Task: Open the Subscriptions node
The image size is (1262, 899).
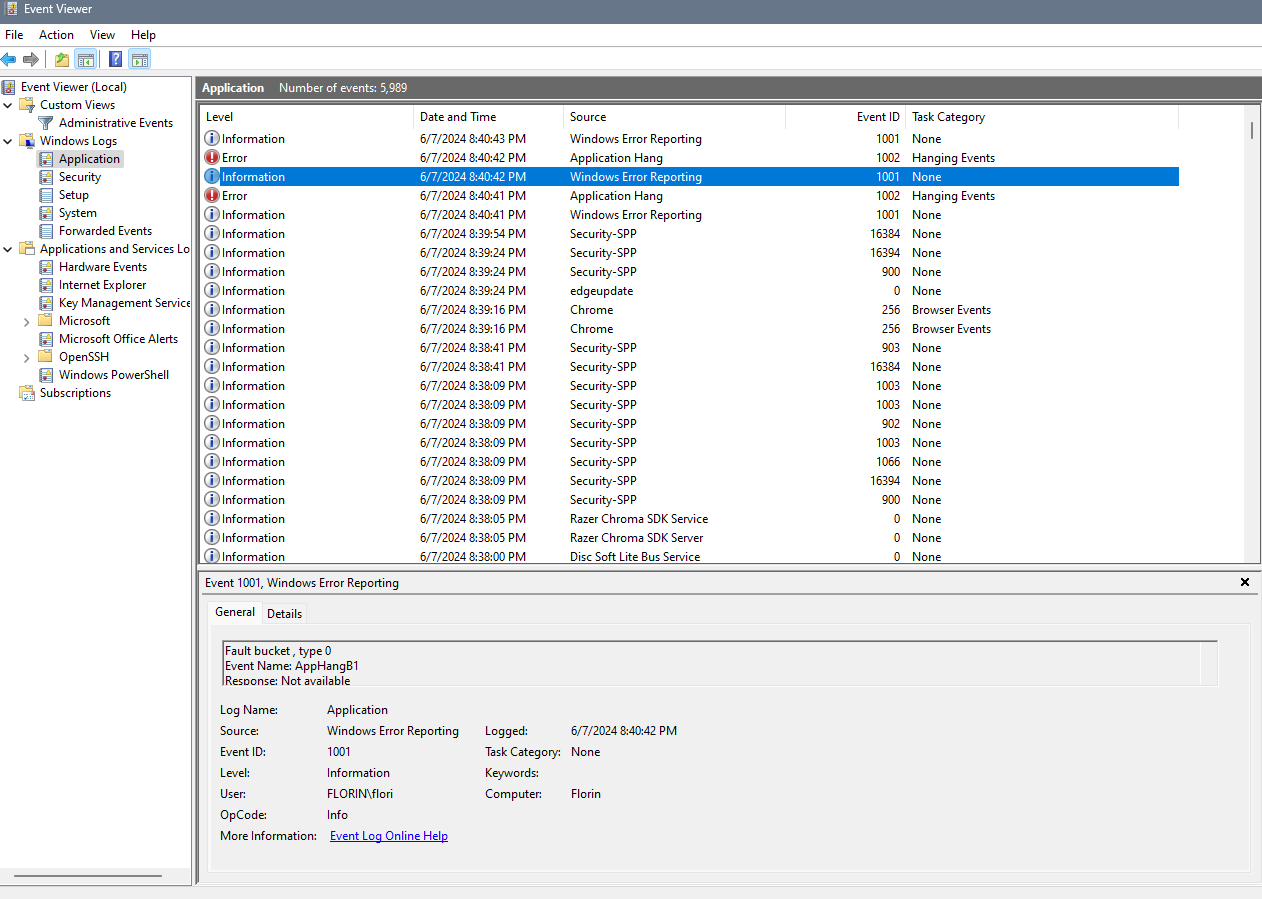Action: pyautogui.click(x=75, y=393)
